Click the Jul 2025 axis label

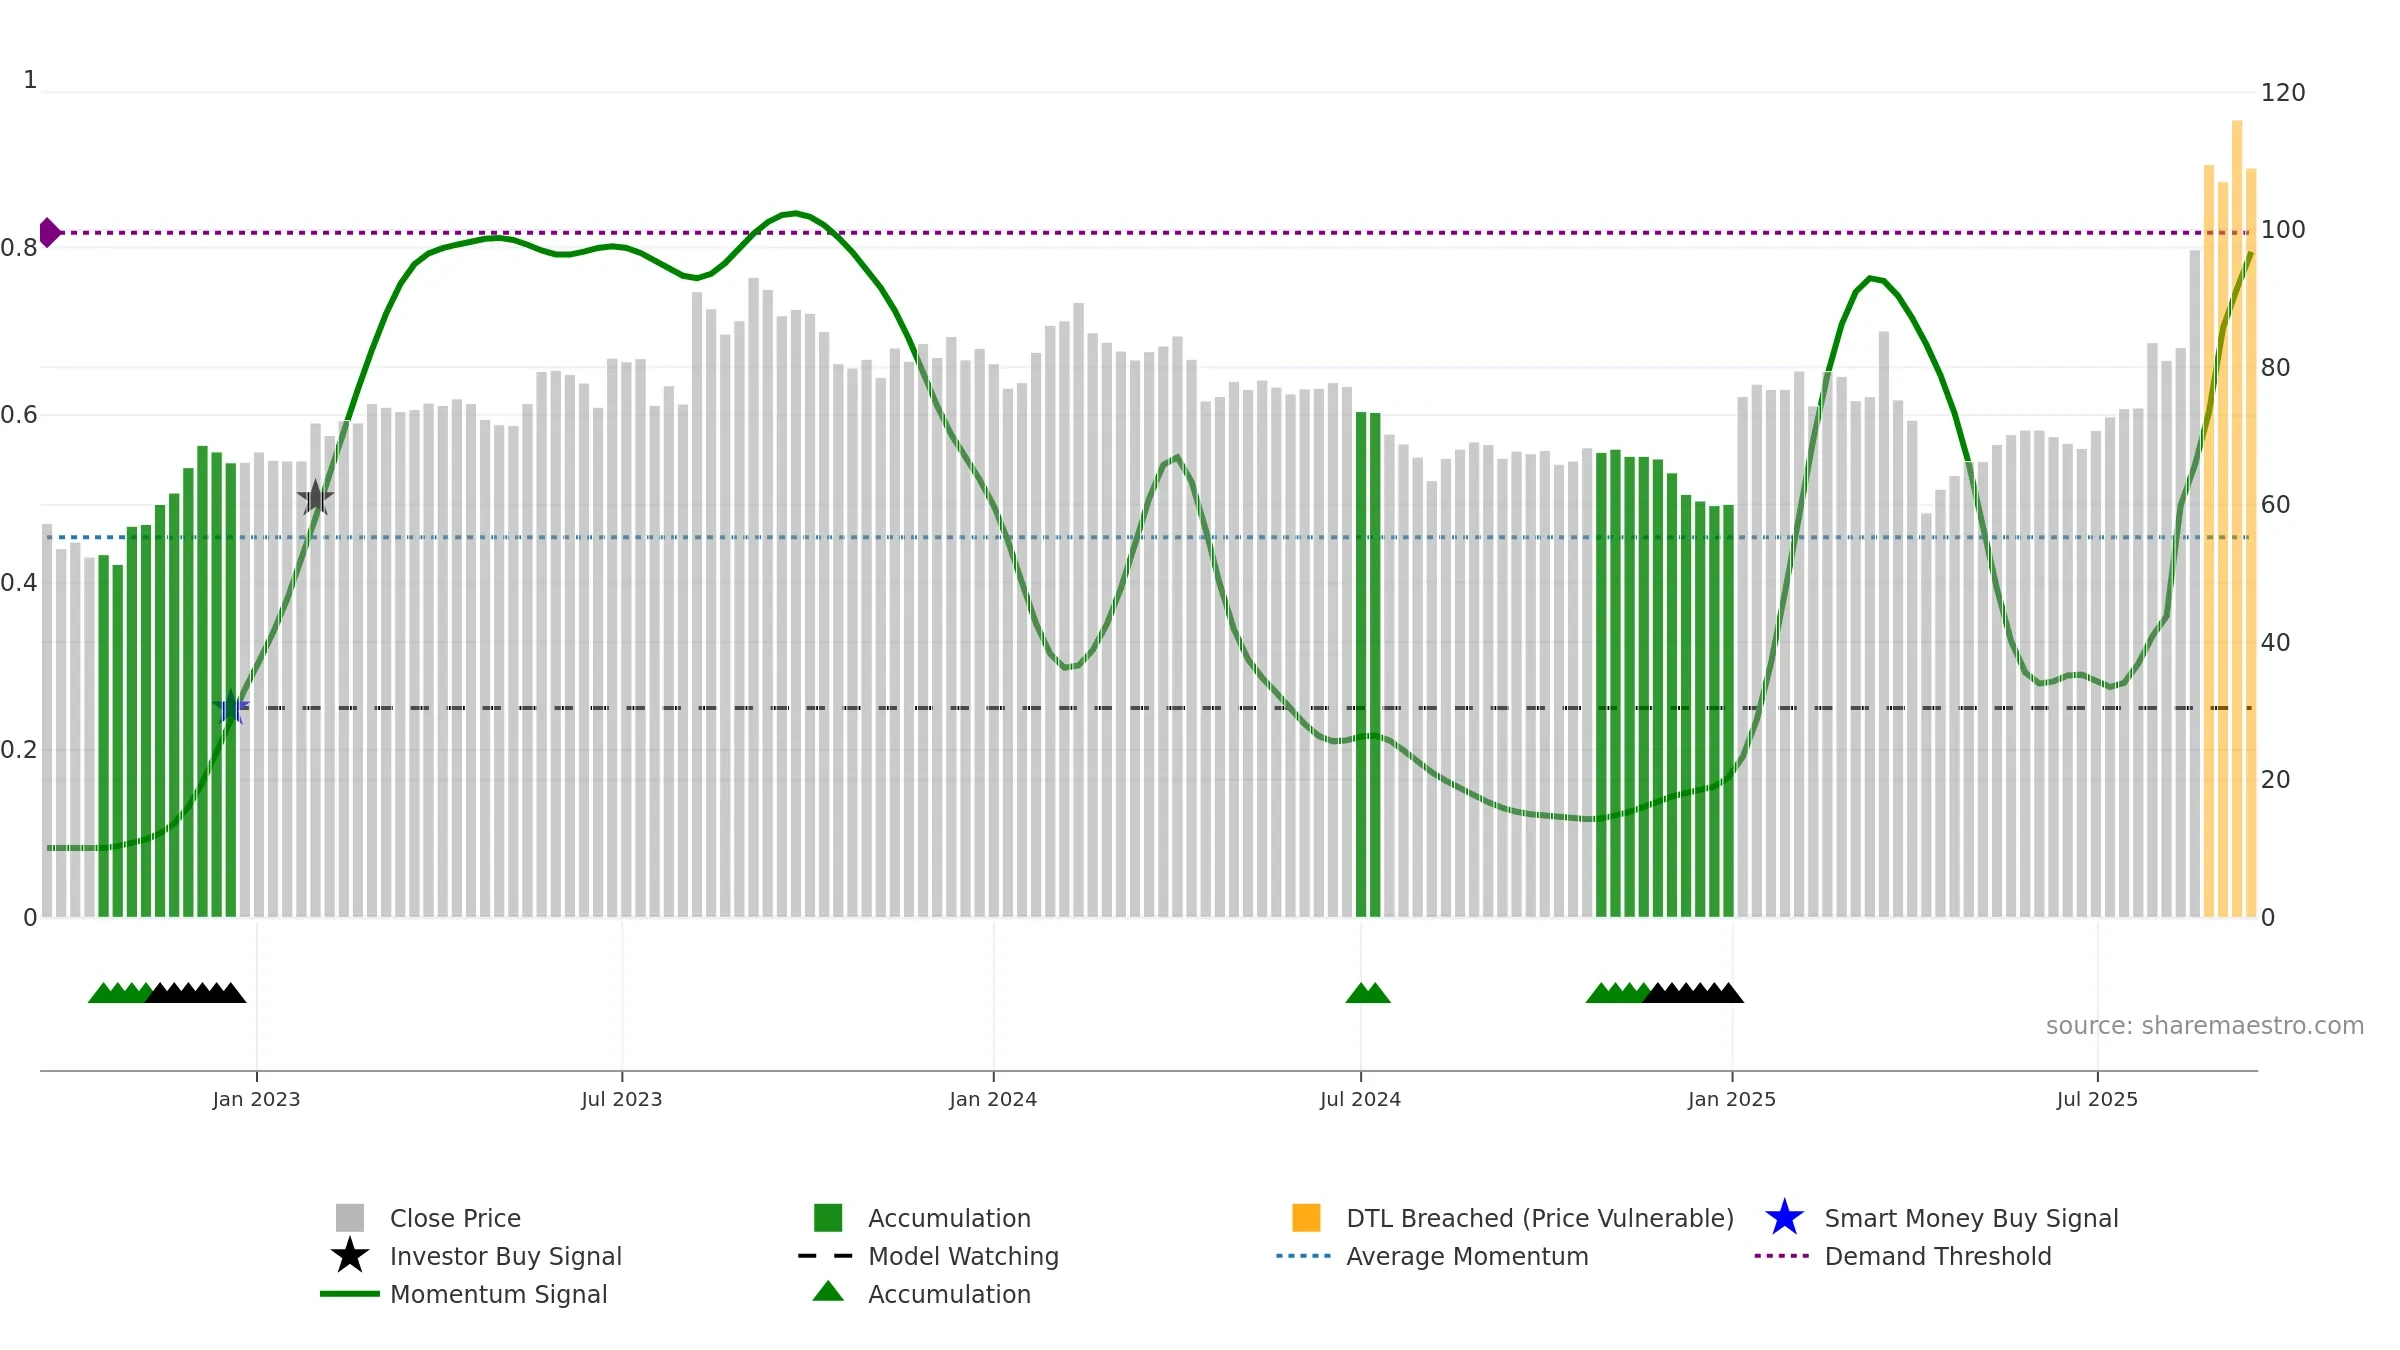tap(2097, 1100)
